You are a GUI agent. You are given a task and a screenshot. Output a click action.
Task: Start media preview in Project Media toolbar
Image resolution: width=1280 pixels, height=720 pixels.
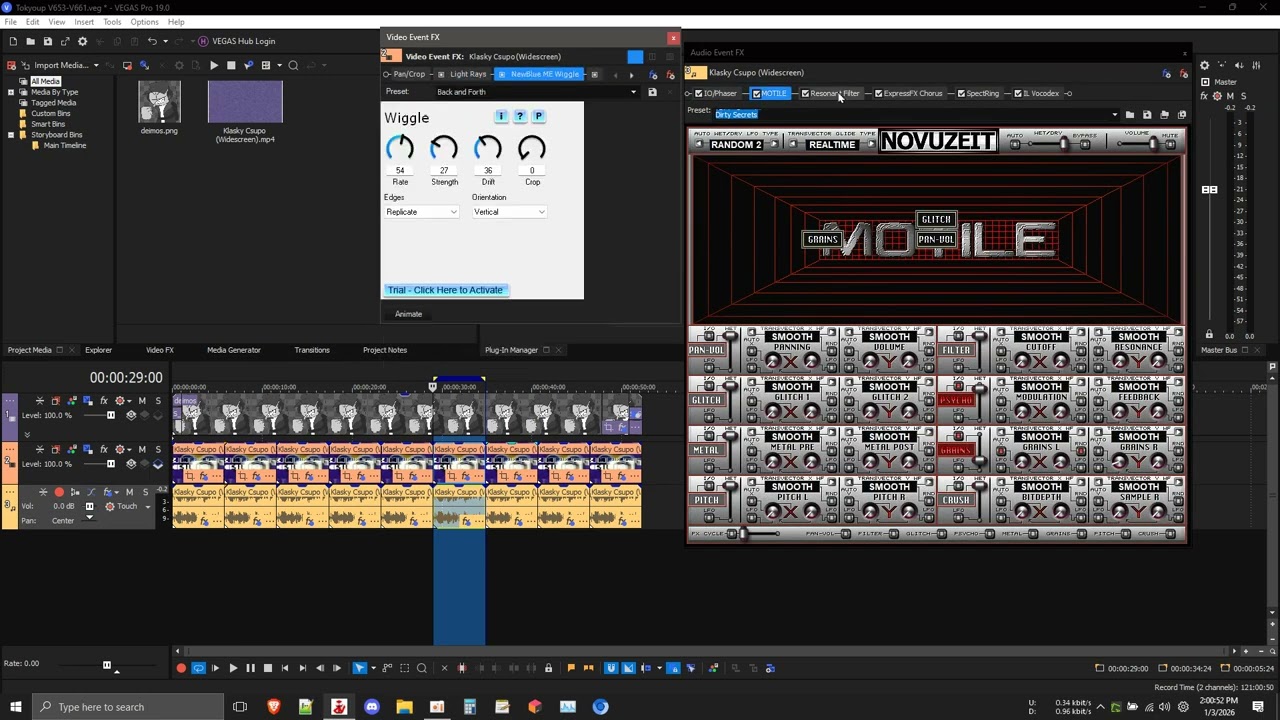tap(213, 65)
